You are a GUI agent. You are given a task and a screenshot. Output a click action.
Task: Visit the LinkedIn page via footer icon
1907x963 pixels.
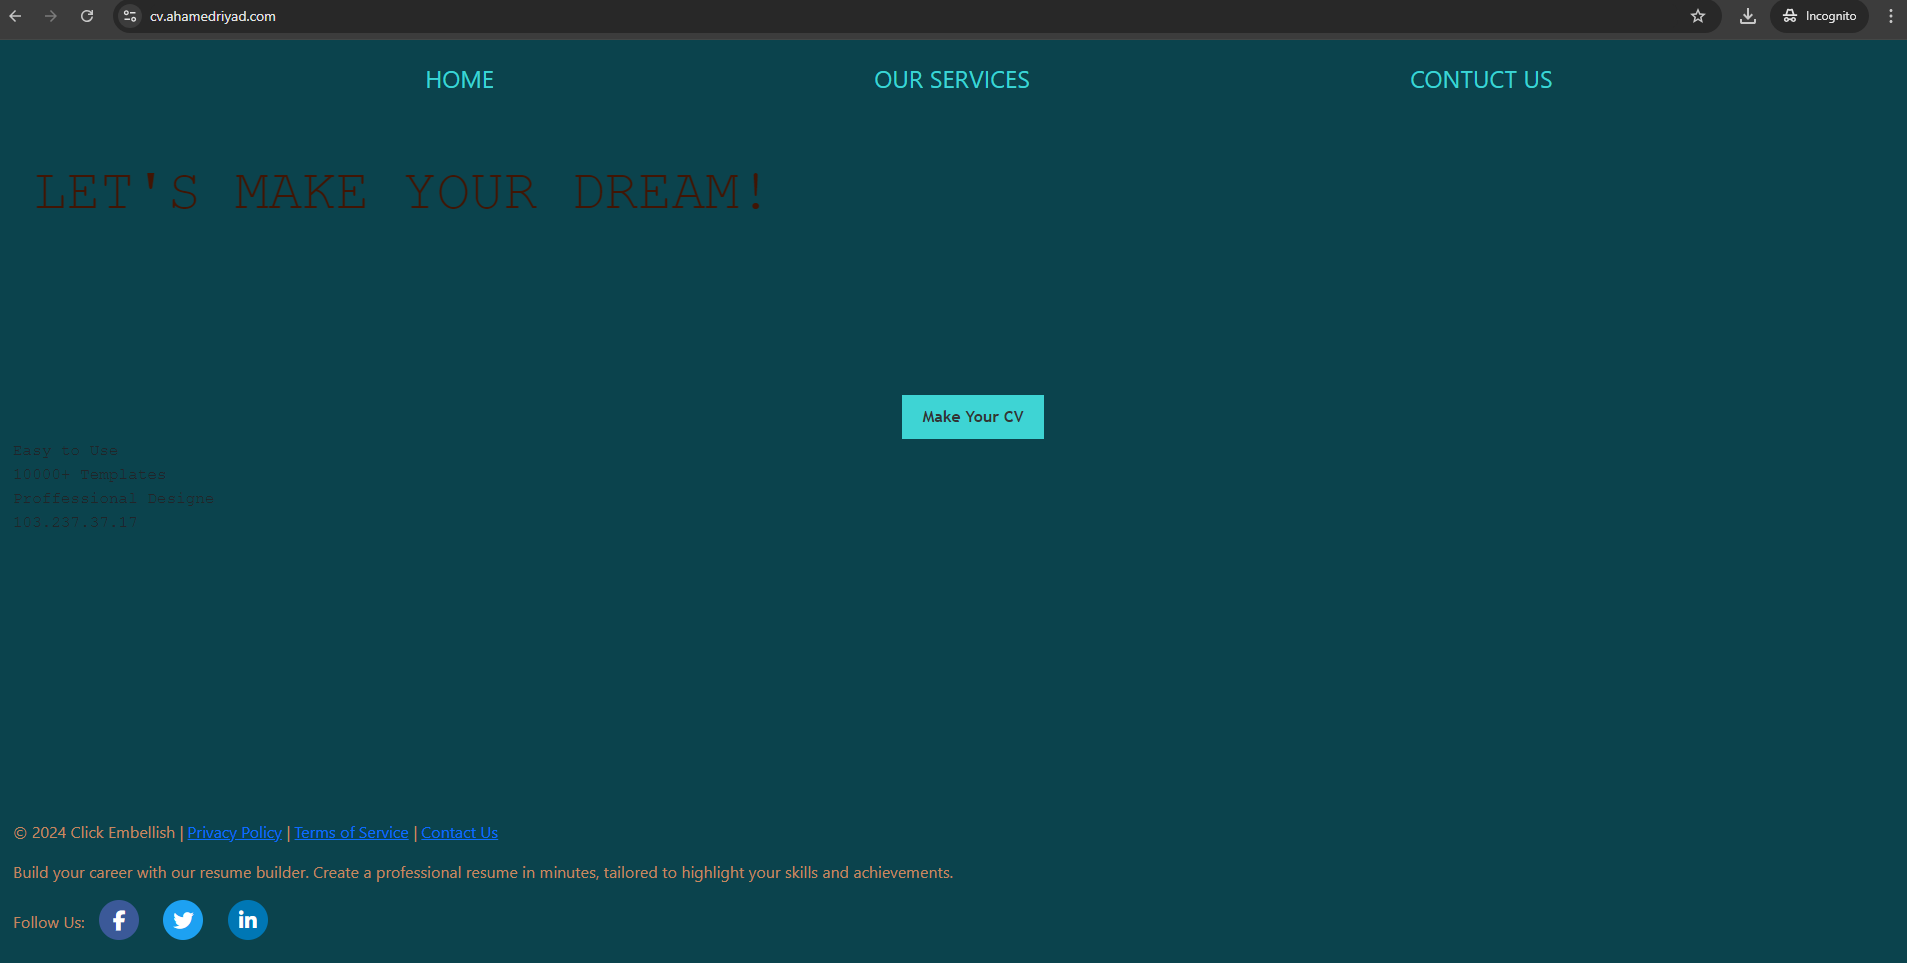pyautogui.click(x=248, y=920)
